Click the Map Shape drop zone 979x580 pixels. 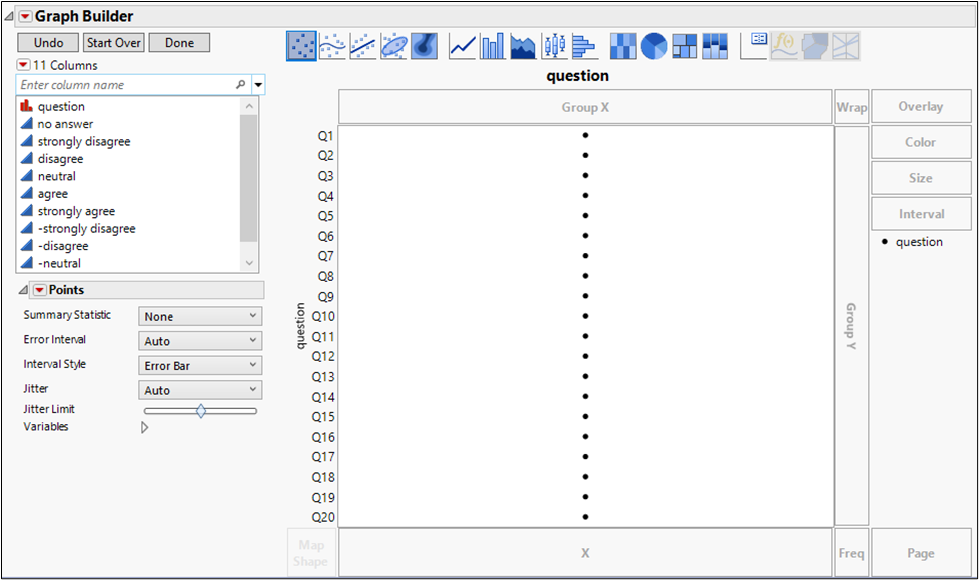[311, 553]
